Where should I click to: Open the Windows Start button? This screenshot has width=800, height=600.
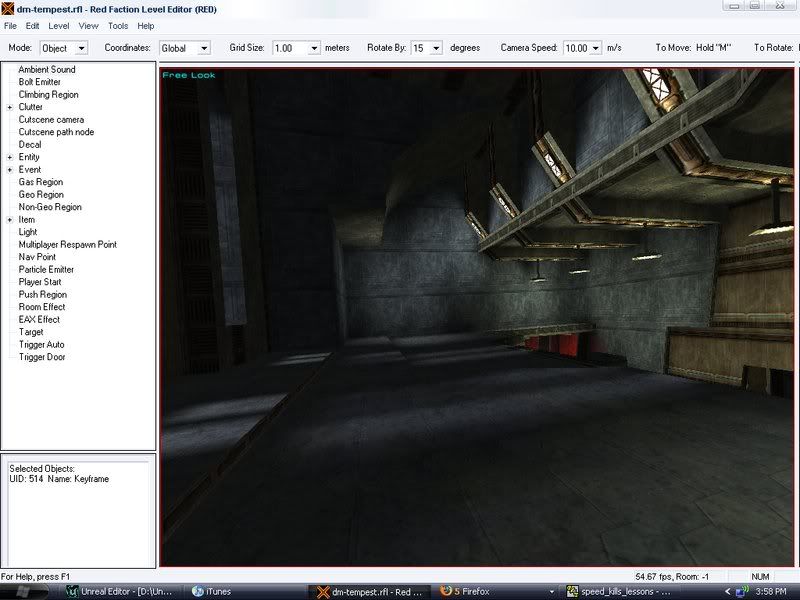click(x=24, y=592)
